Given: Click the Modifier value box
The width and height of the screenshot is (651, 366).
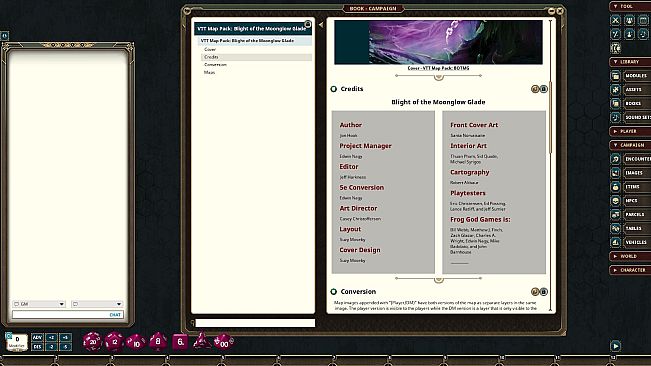Looking at the screenshot, I should point(17,342).
